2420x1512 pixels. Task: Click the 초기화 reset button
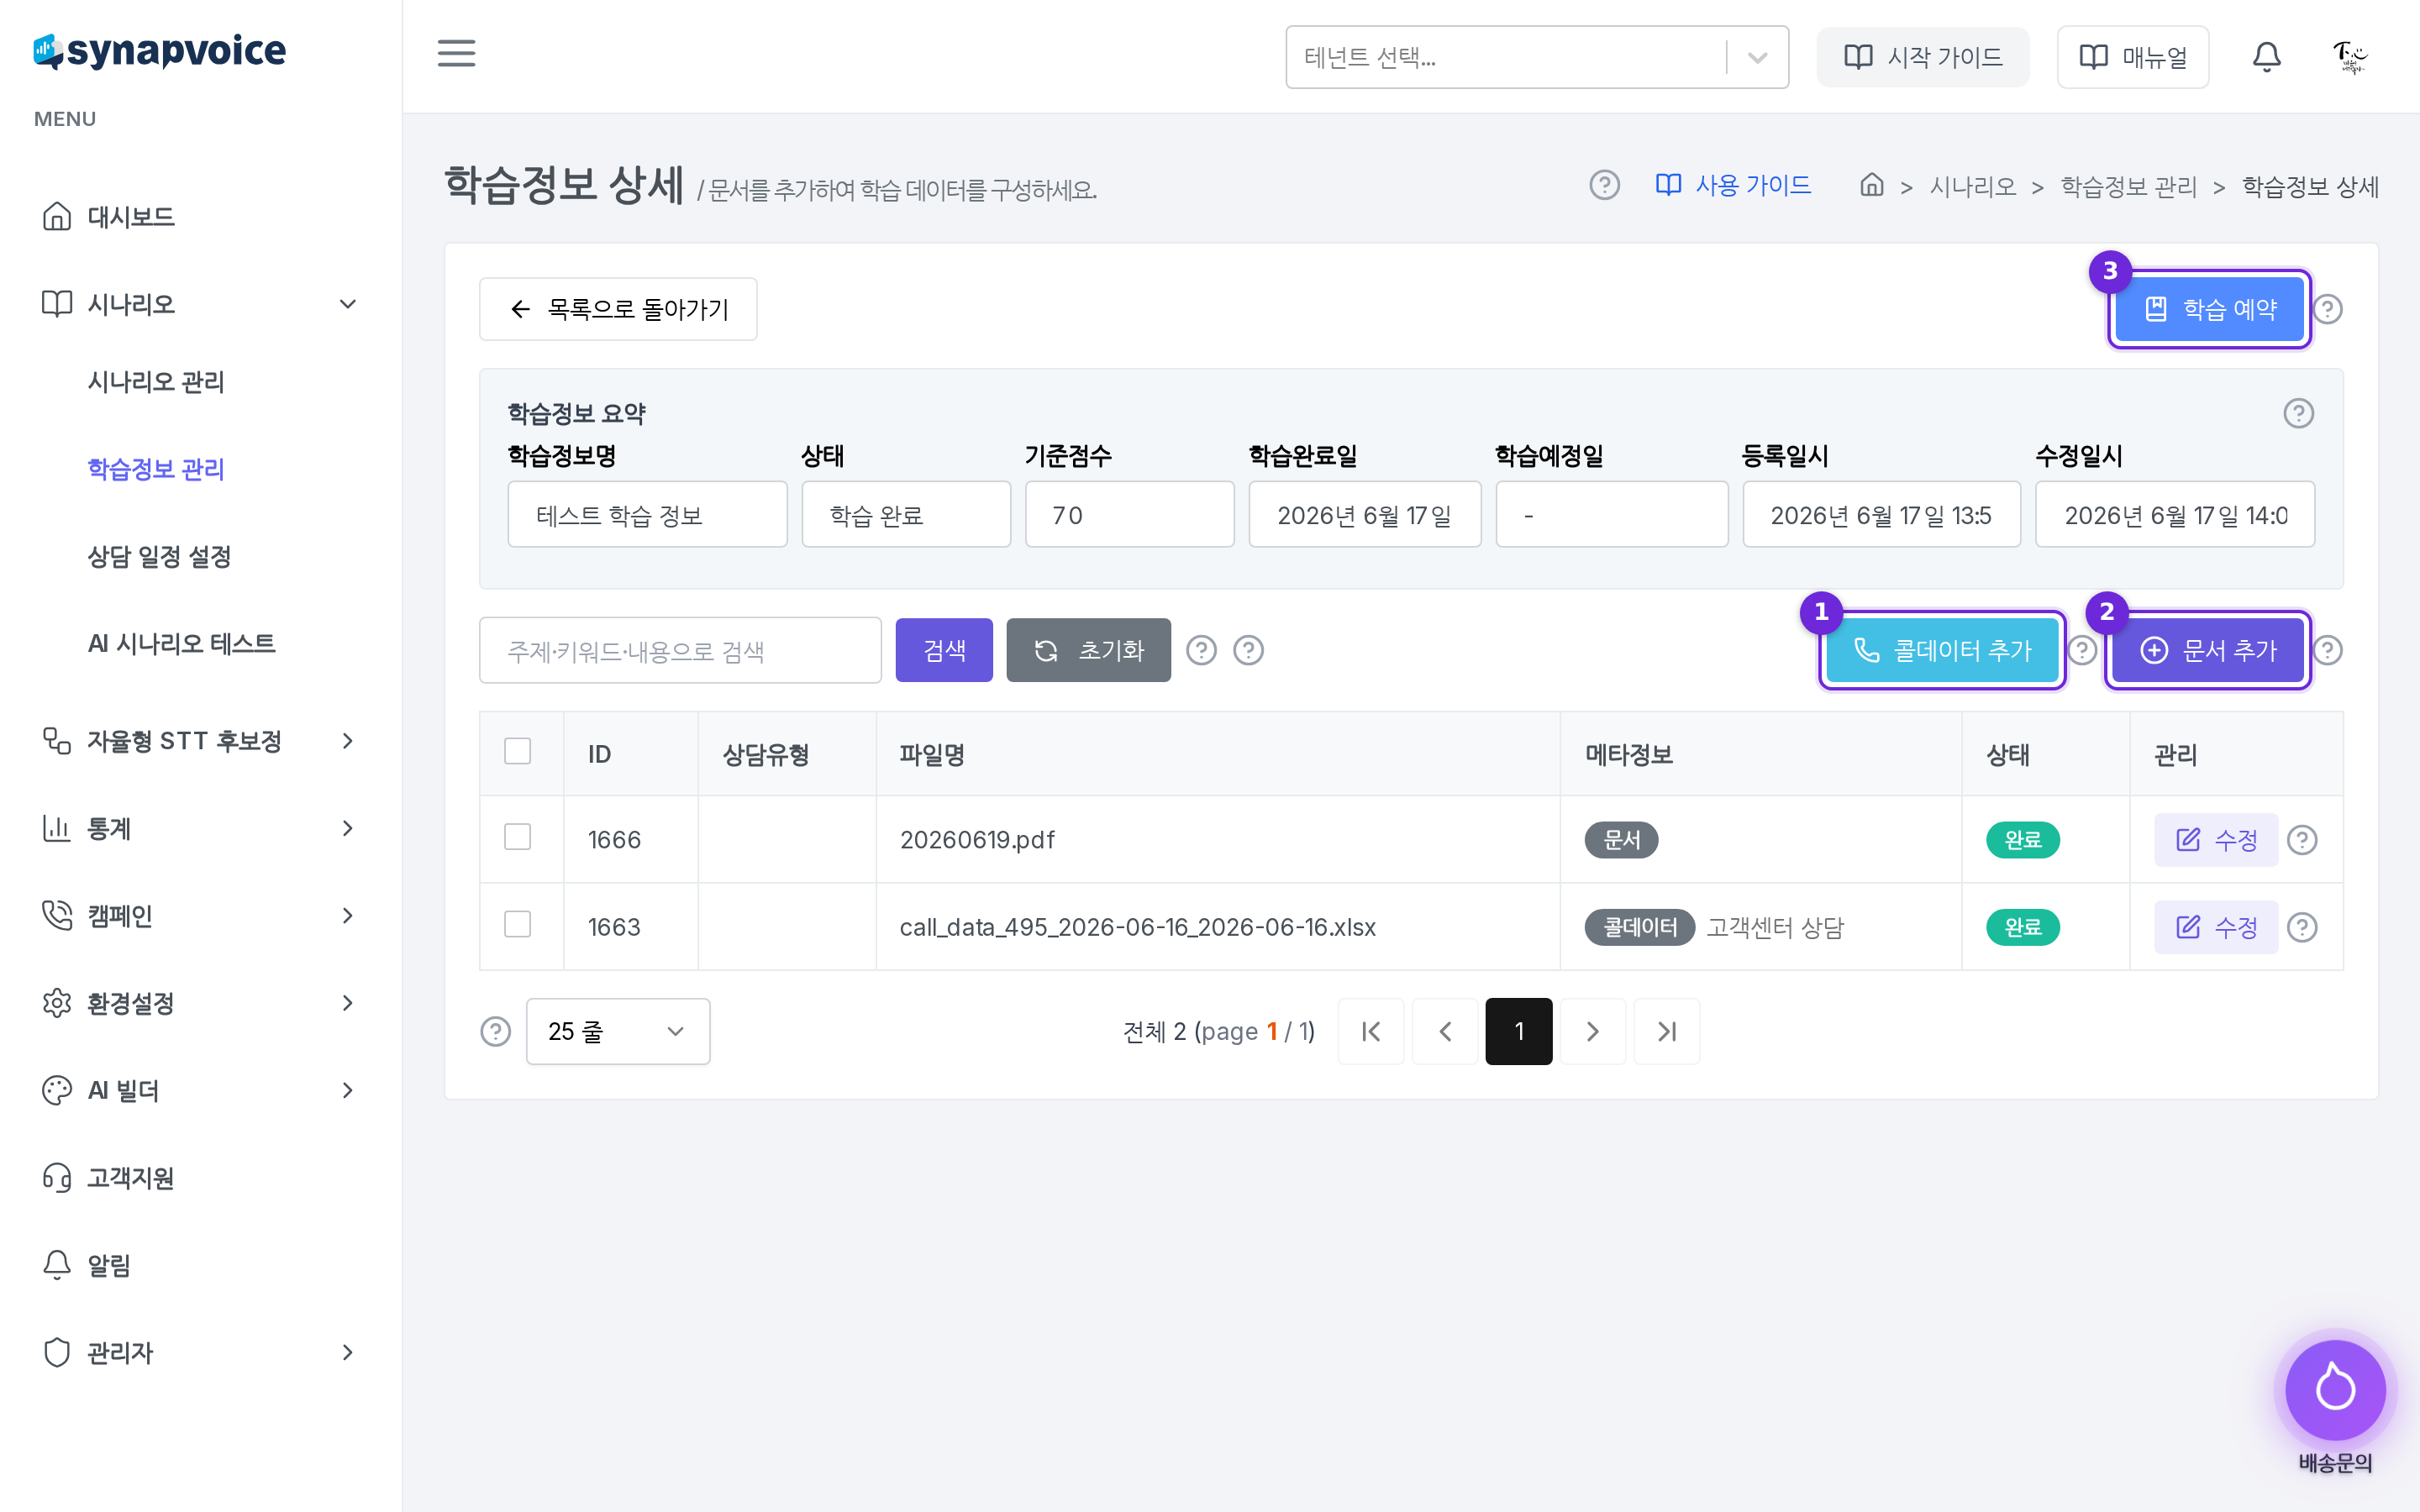[x=1088, y=650]
